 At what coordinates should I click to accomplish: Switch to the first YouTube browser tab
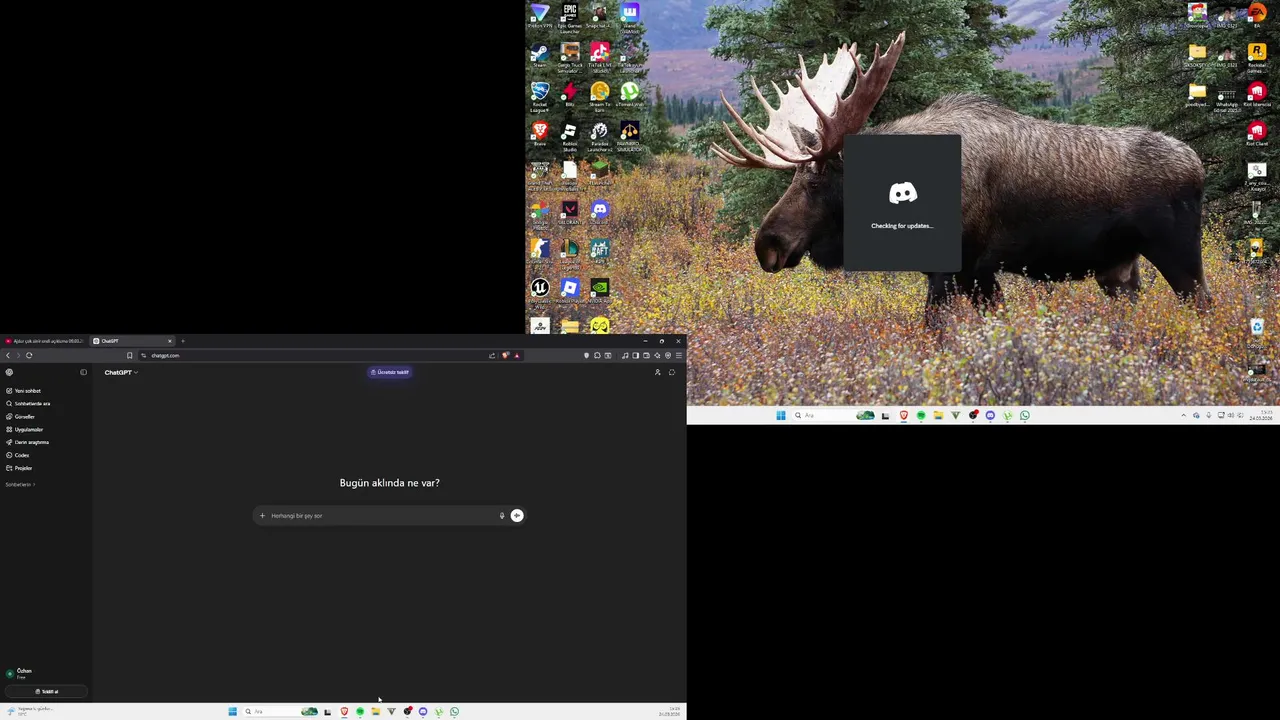[44, 341]
